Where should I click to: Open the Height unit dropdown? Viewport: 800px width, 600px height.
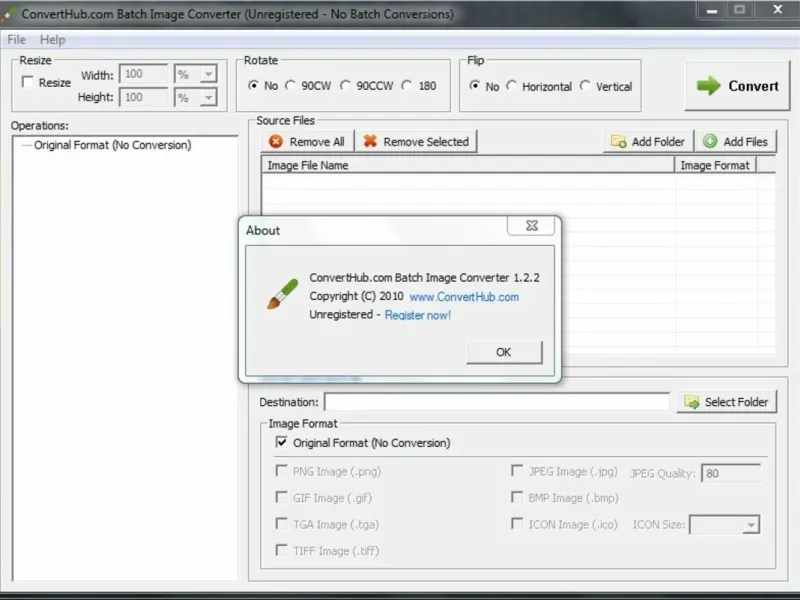point(208,97)
